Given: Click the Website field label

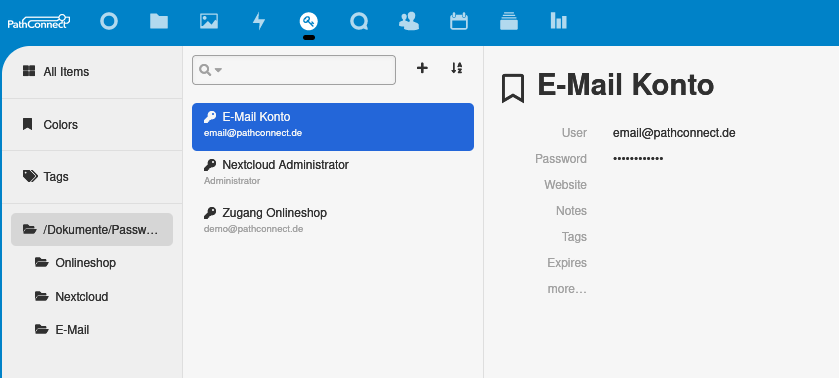Looking at the screenshot, I should pos(565,185).
